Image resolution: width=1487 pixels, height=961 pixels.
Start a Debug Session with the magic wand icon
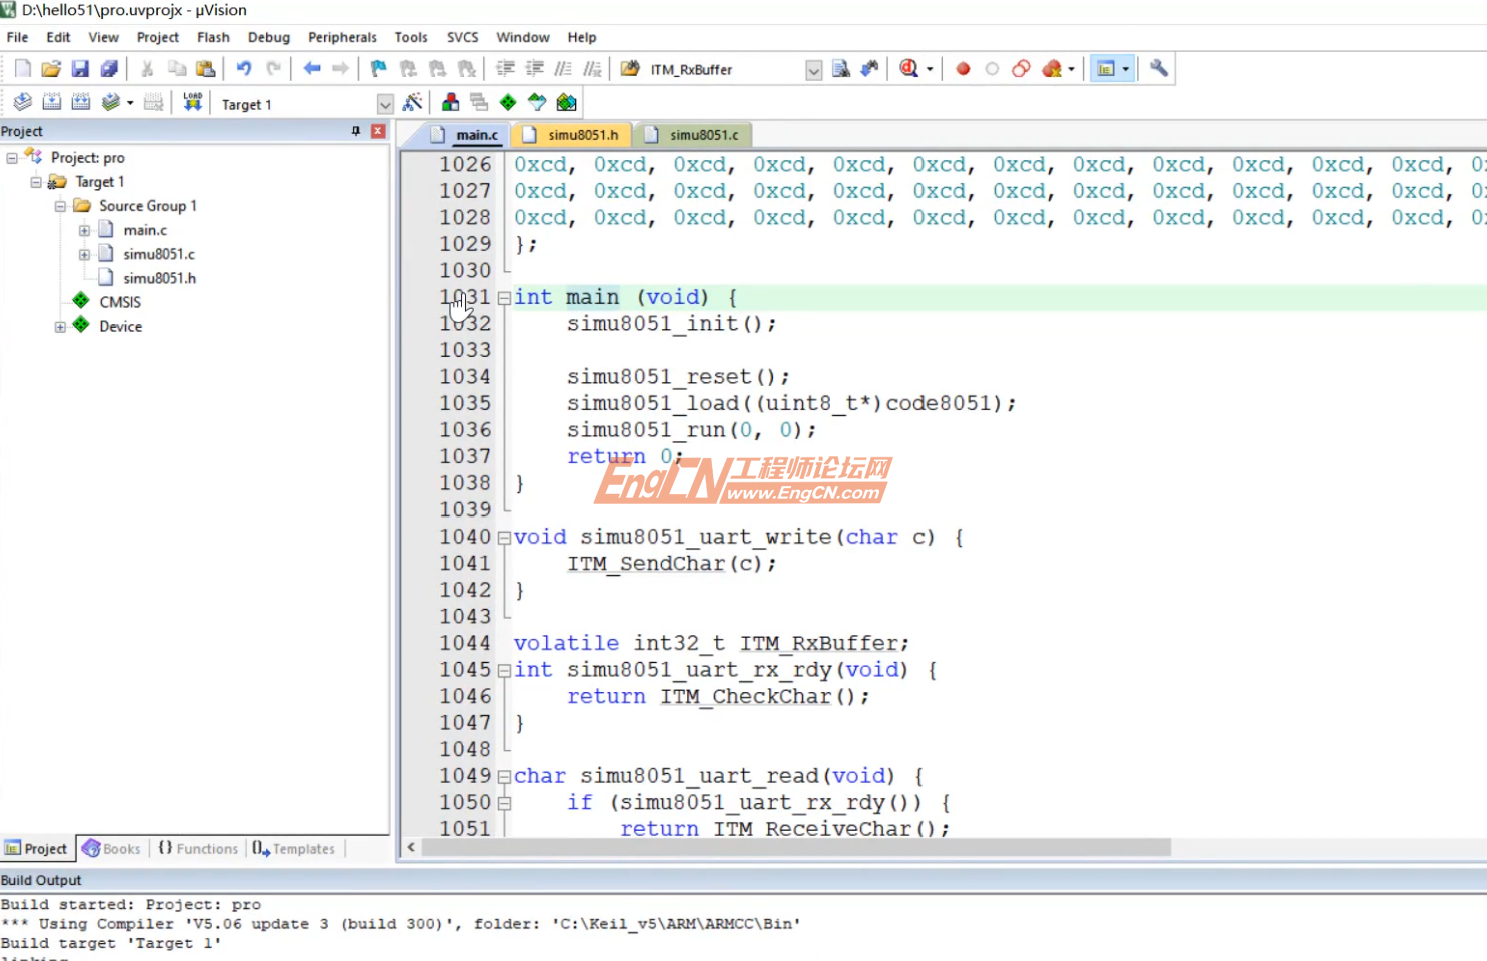click(910, 68)
